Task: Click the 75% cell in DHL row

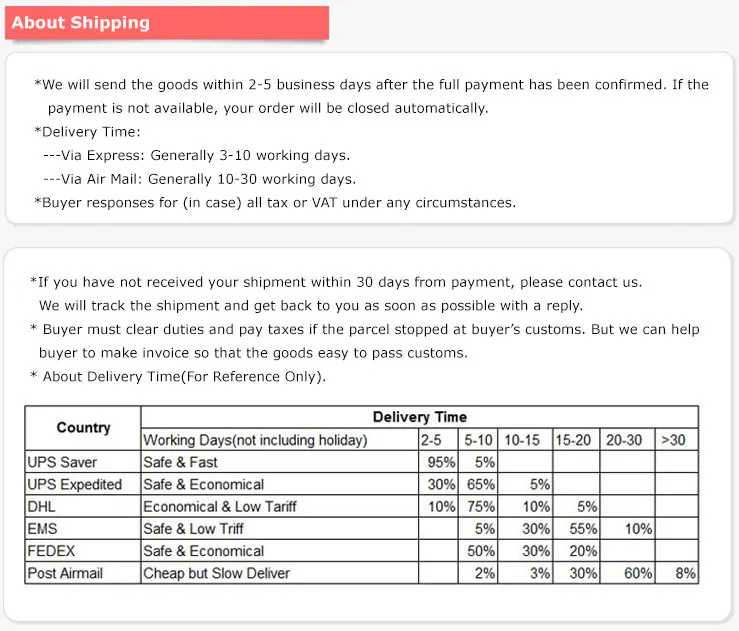Action: coord(478,507)
